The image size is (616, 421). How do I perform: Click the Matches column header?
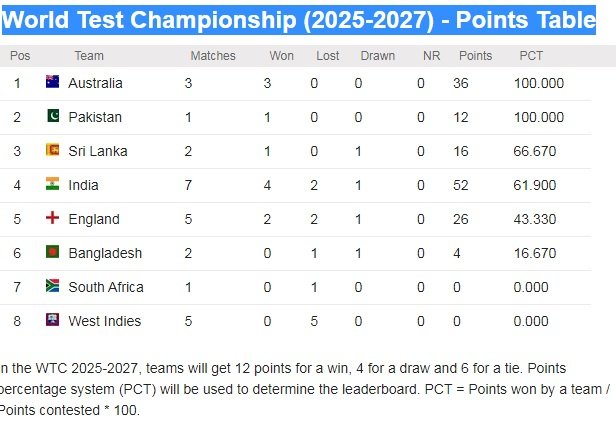click(213, 56)
